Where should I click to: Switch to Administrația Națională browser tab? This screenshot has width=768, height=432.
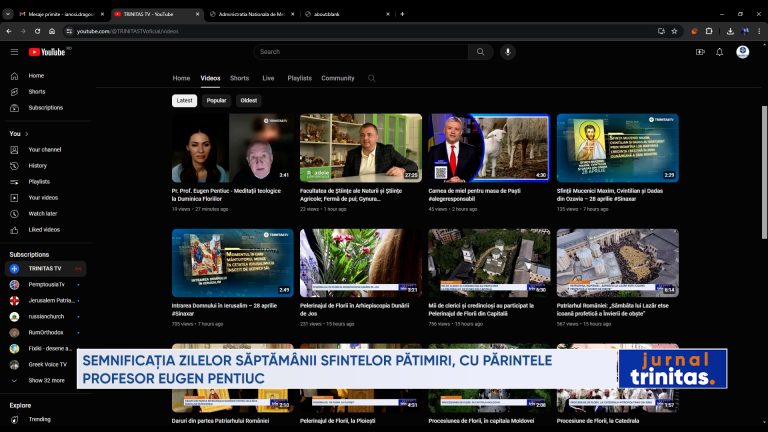pyautogui.click(x=251, y=14)
